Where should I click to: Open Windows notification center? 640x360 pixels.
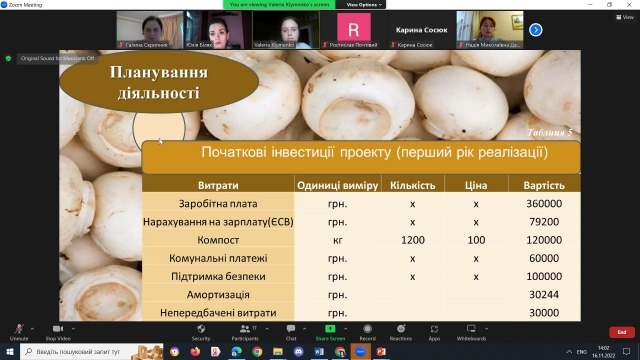pyautogui.click(x=627, y=351)
